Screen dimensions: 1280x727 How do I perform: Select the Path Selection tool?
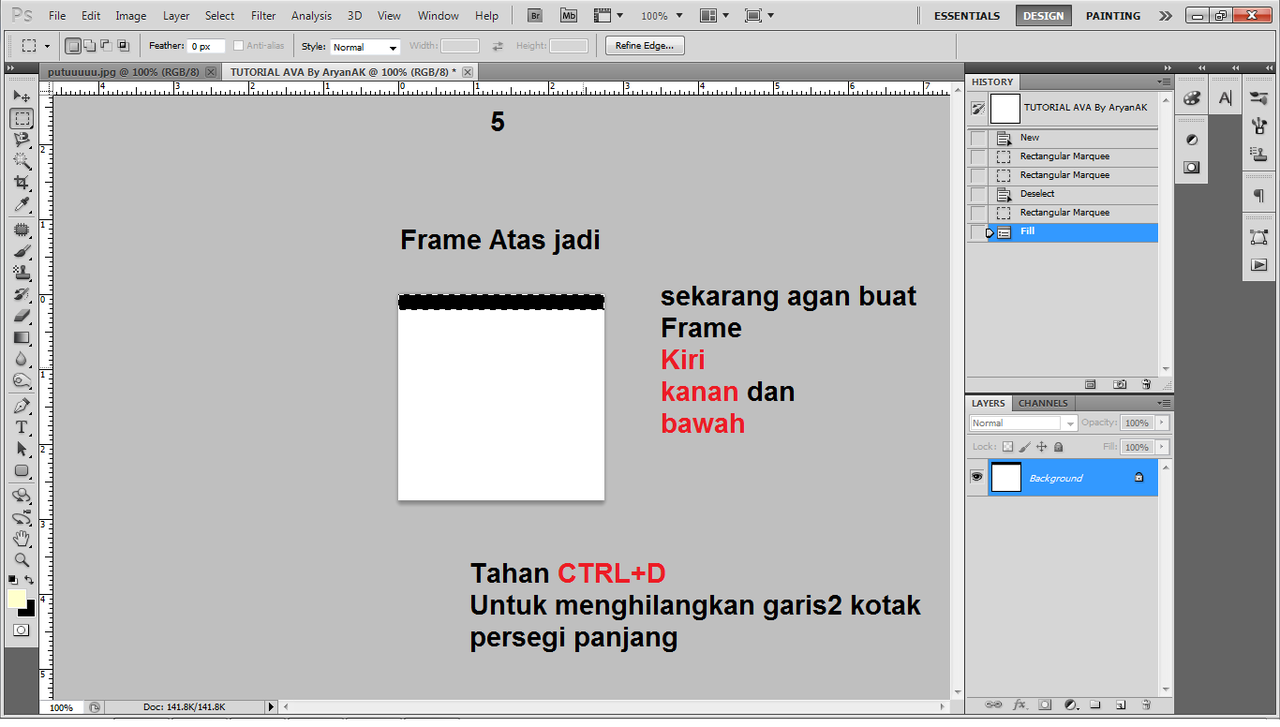point(21,450)
